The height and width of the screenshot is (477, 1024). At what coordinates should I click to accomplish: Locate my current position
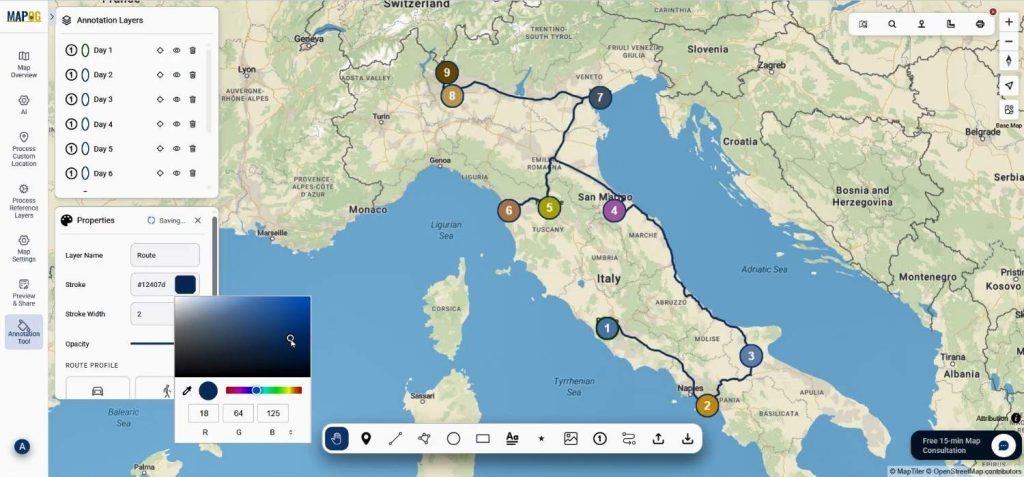[x=1009, y=85]
